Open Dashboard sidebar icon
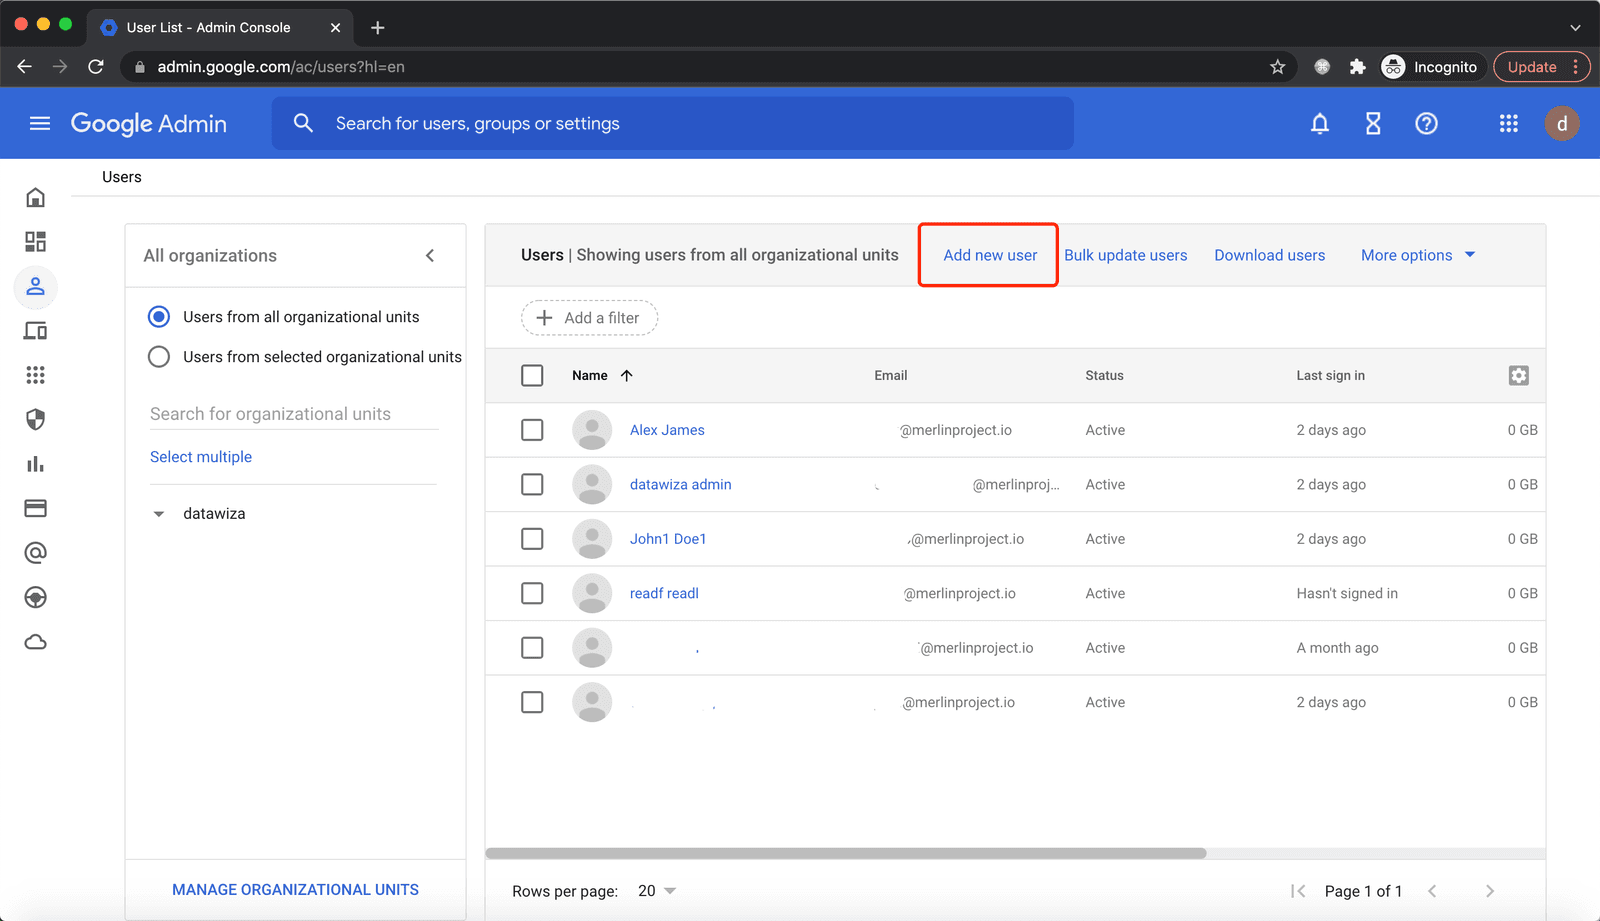Viewport: 1600px width, 921px height. [x=36, y=242]
